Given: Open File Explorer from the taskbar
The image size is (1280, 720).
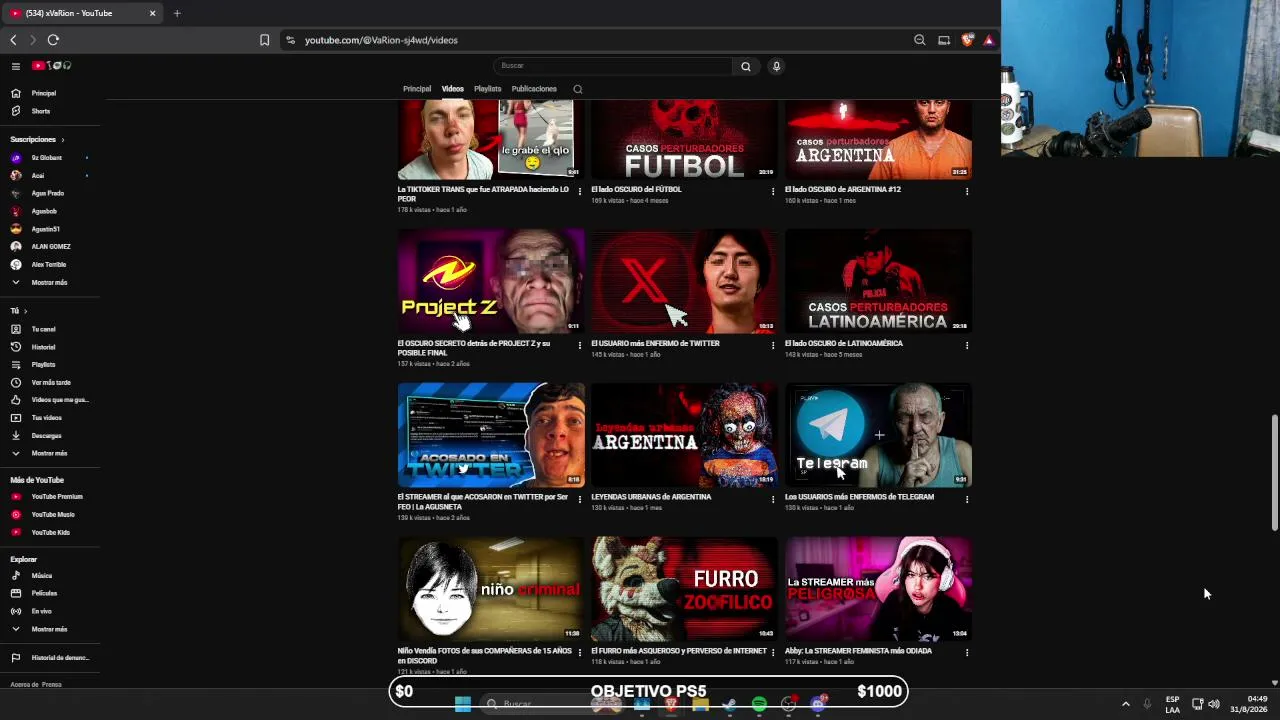Looking at the screenshot, I should click(x=700, y=705).
